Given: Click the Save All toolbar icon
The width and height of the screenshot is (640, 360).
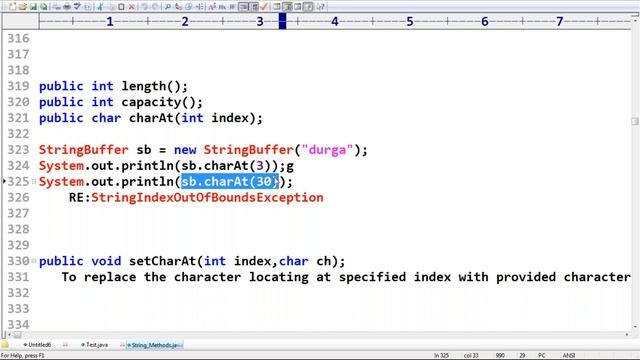Looking at the screenshot, I should click(x=43, y=7).
